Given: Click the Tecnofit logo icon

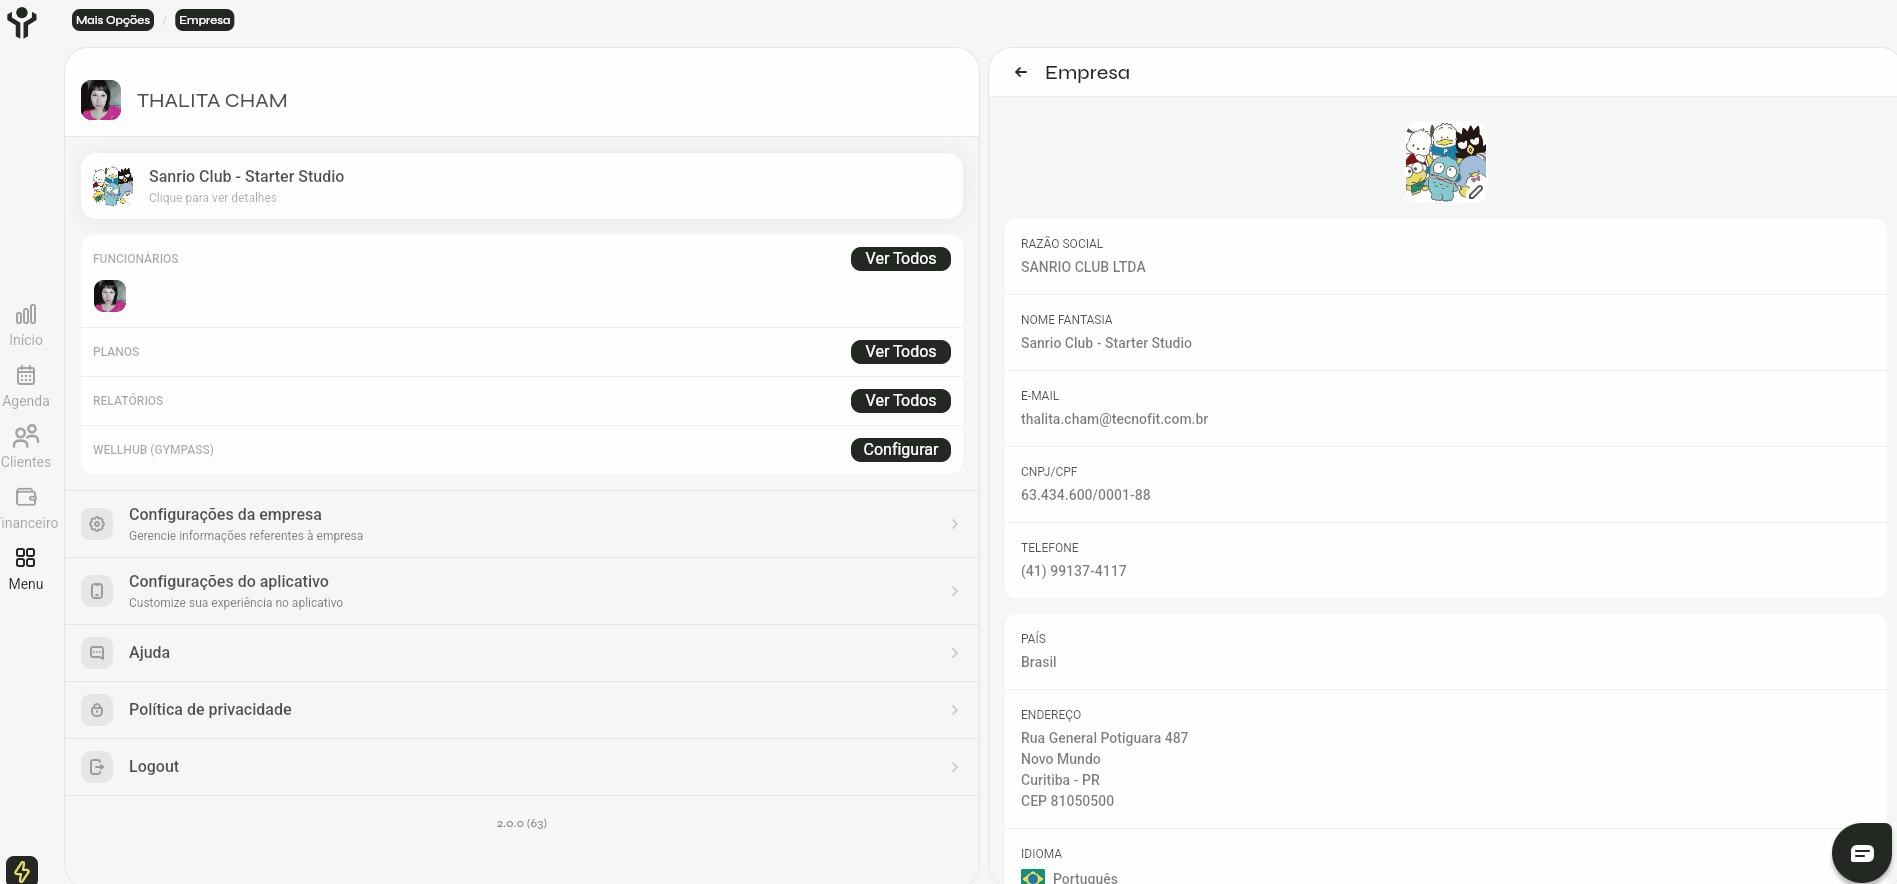Looking at the screenshot, I should (21, 22).
